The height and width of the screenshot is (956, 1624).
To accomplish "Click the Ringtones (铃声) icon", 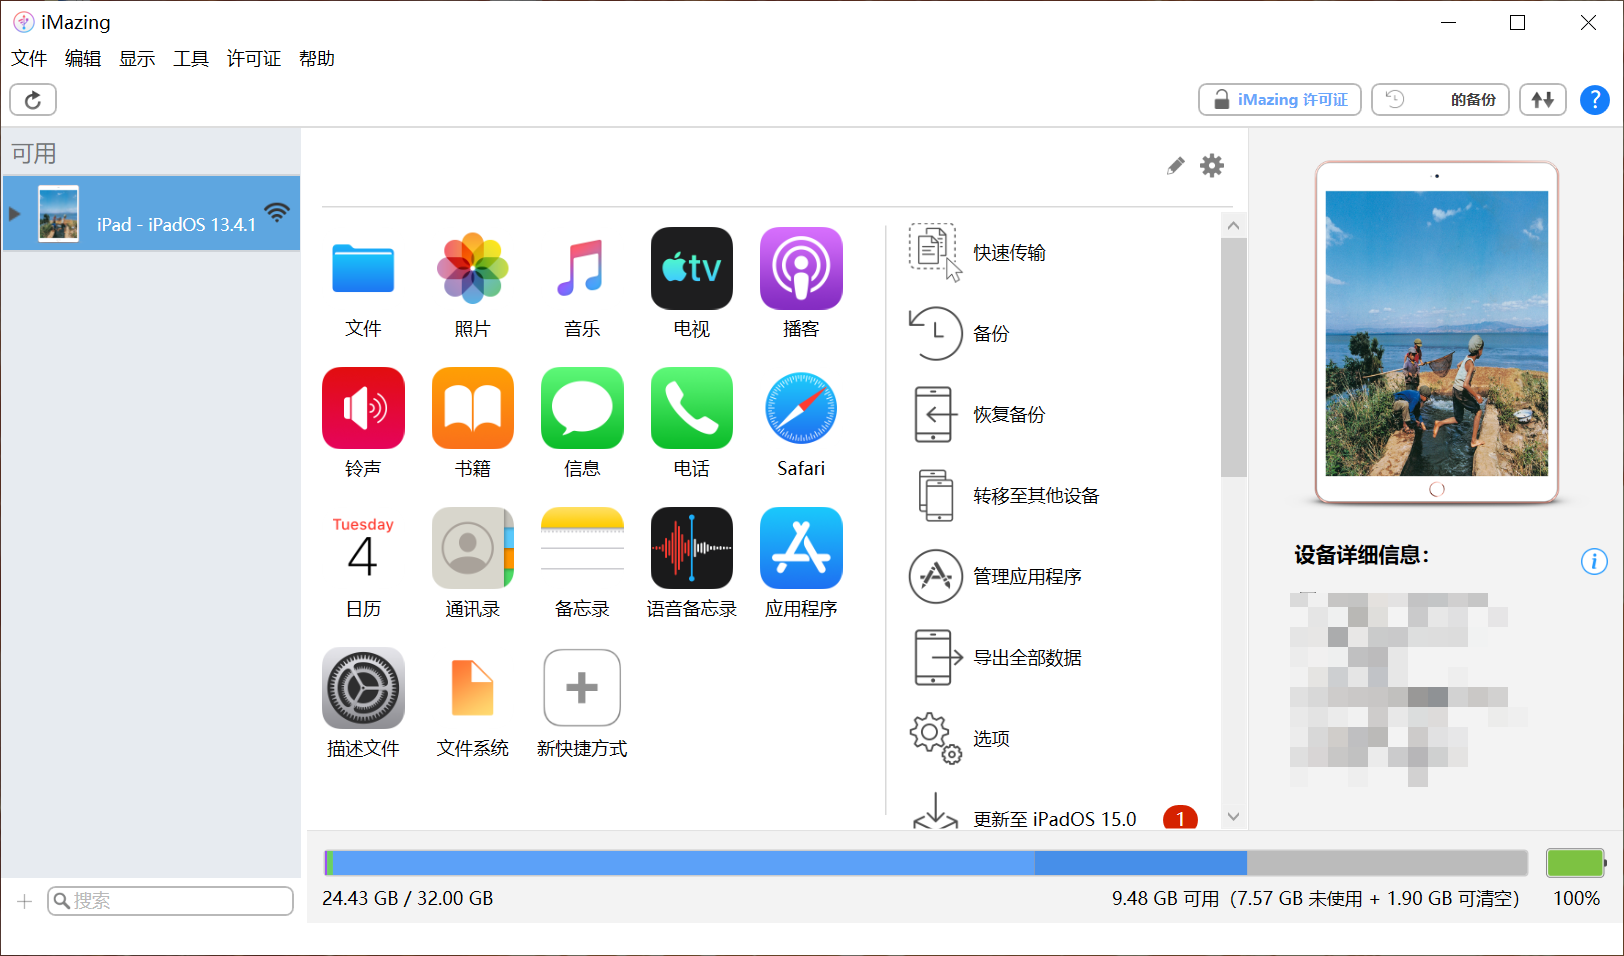I will [363, 408].
